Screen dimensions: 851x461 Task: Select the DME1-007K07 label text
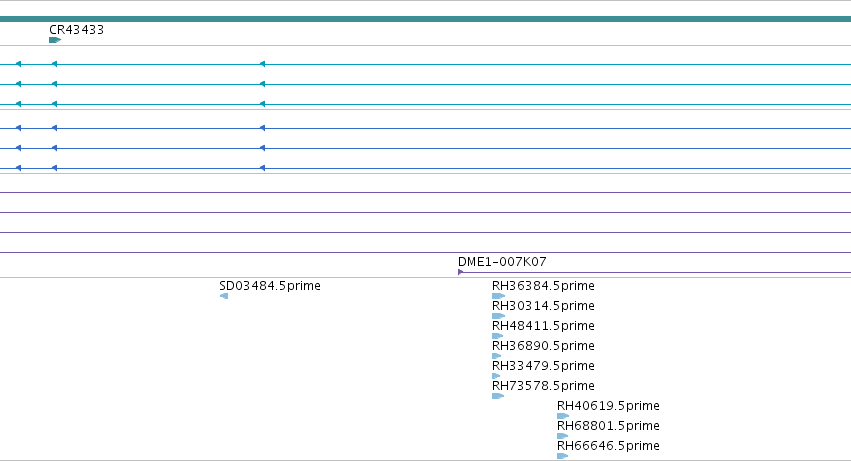(502, 262)
